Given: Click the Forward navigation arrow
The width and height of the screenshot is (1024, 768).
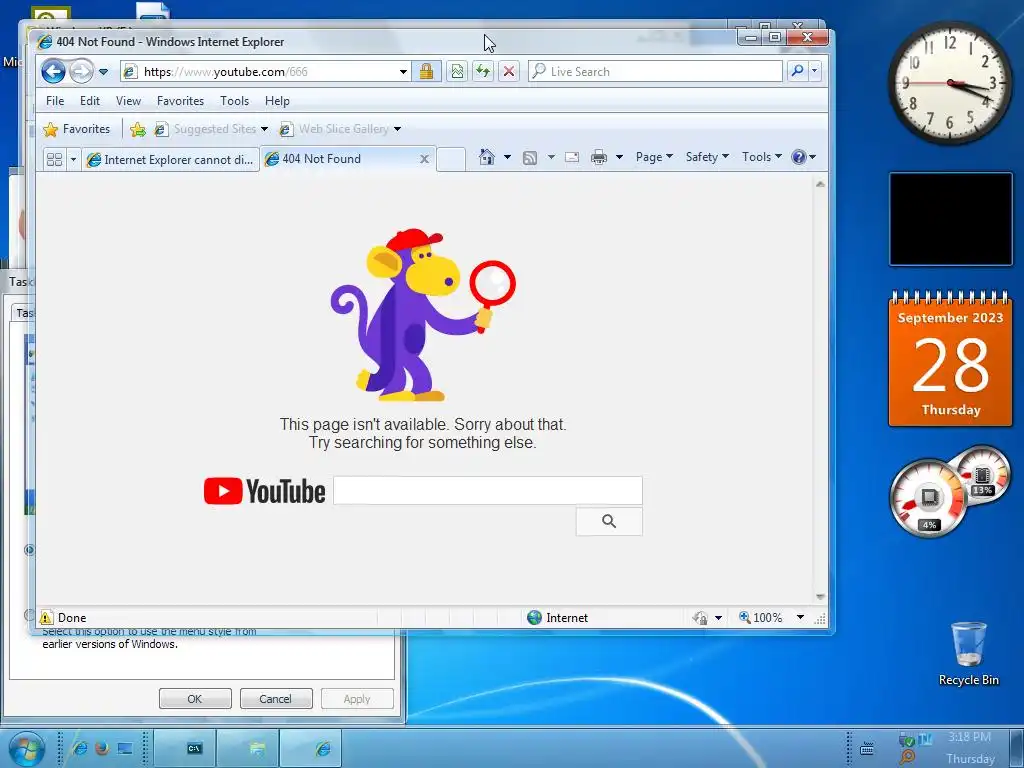Looking at the screenshot, I should pos(81,71).
